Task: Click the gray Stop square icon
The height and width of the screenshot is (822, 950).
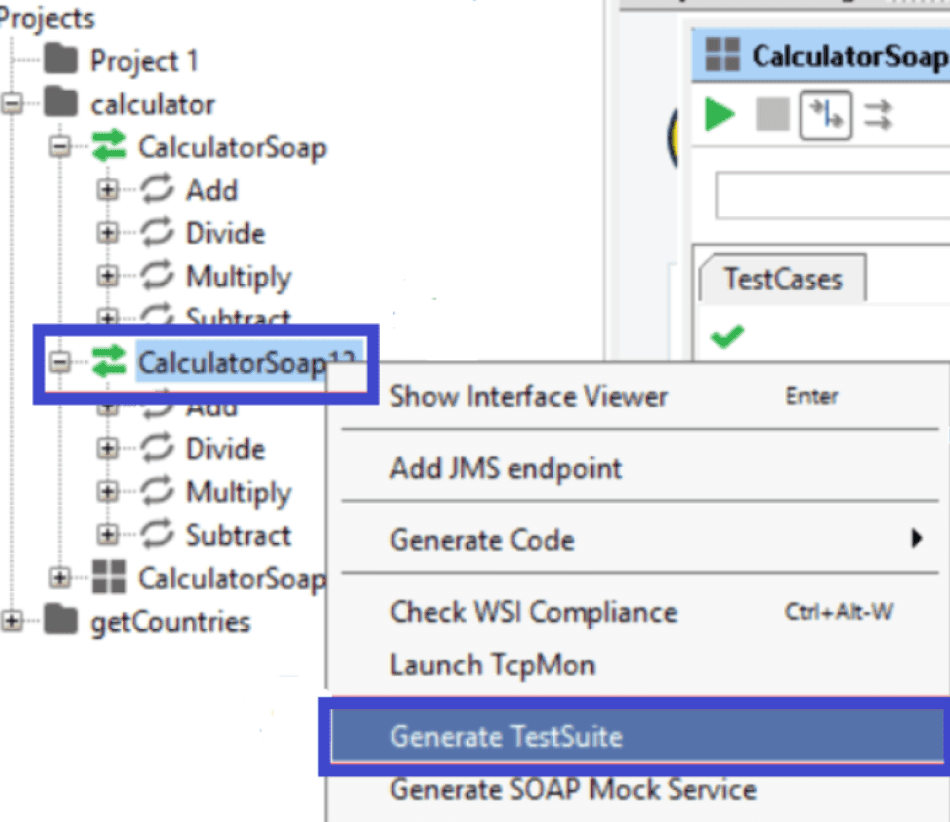Action: click(x=772, y=114)
